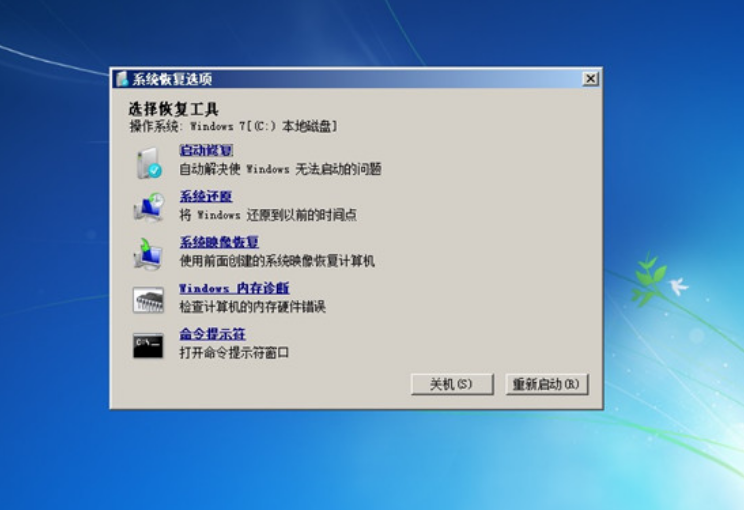Click the 选择恢复工具 heading
The image size is (744, 510).
coord(174,109)
